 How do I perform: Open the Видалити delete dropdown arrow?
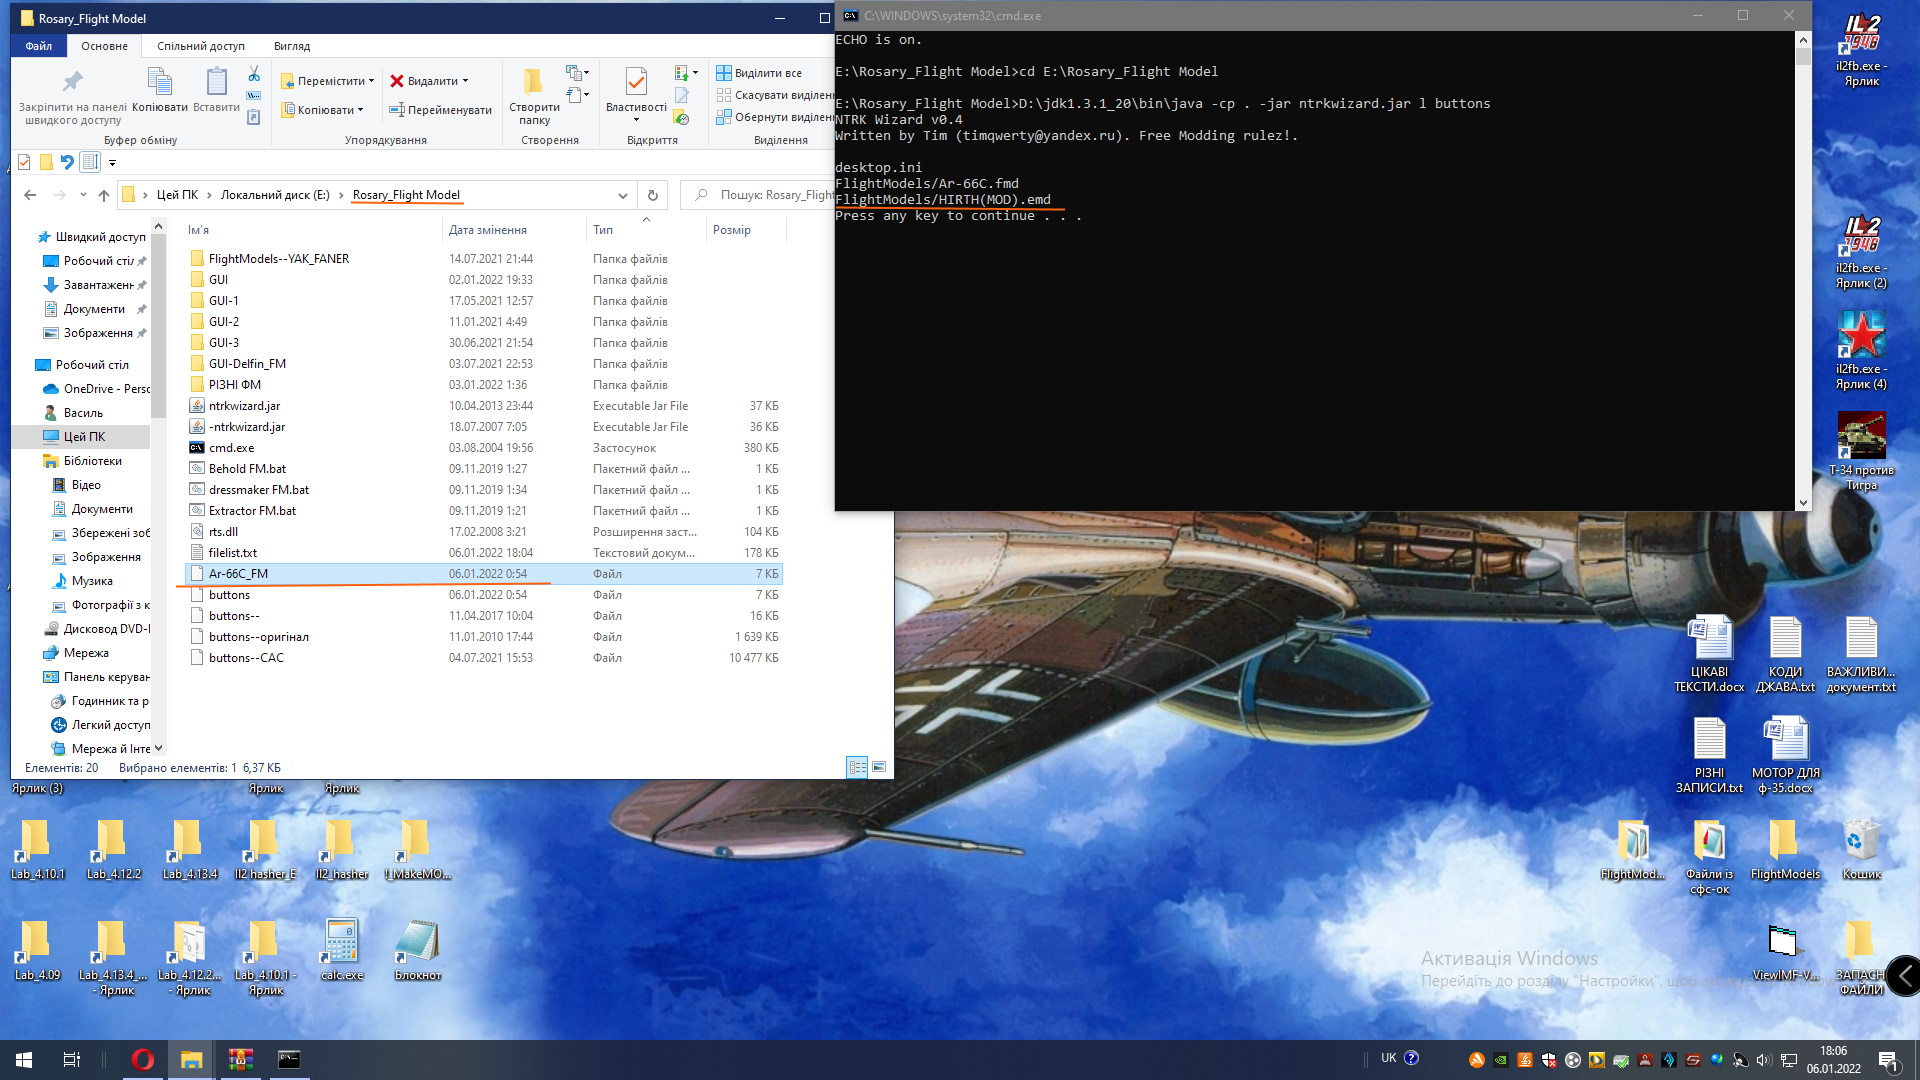[x=465, y=81]
